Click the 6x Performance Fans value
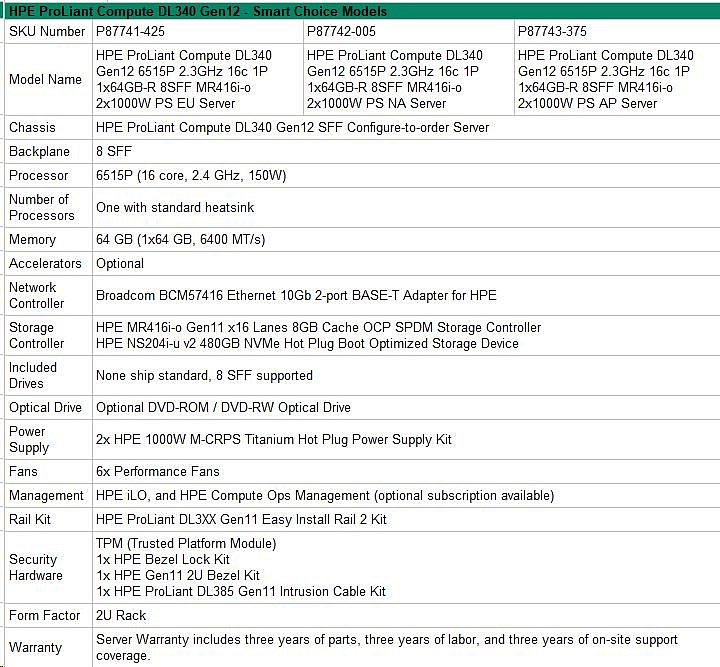The width and height of the screenshot is (720, 667). (x=157, y=471)
